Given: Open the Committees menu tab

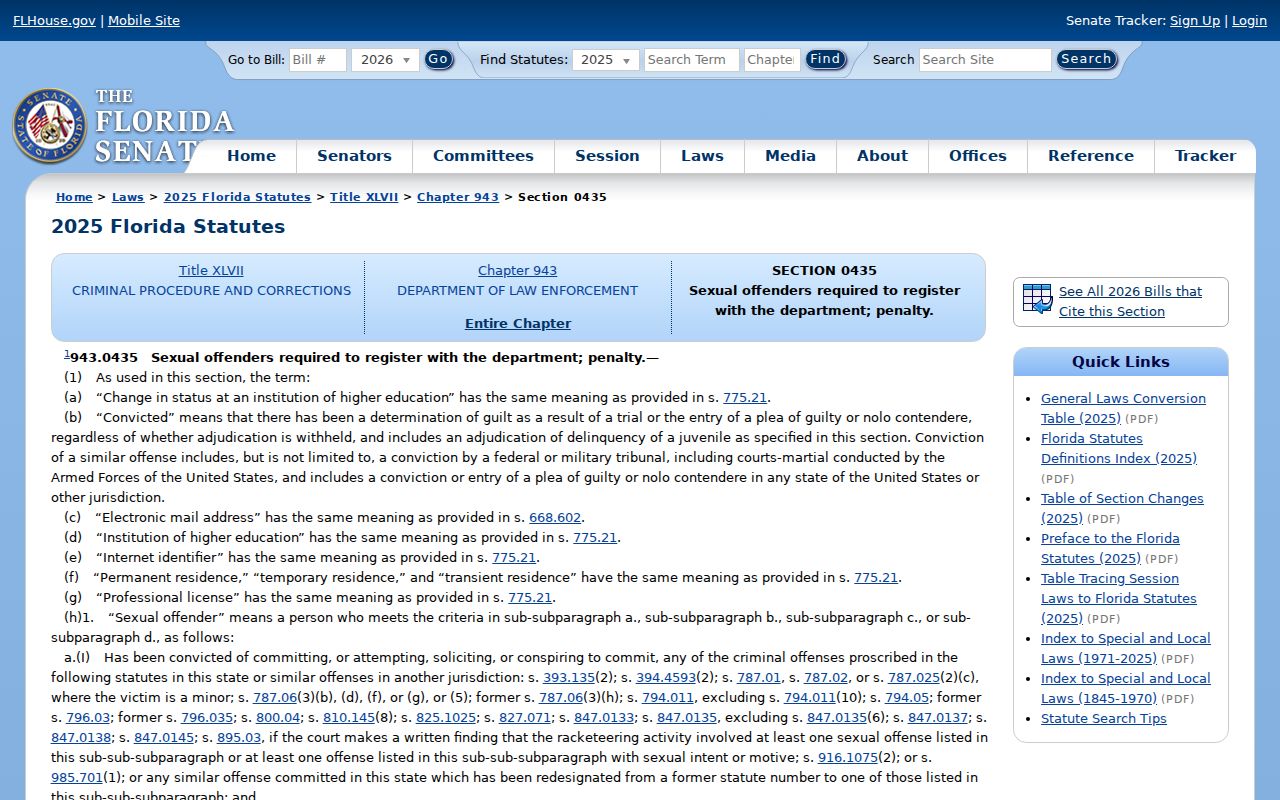Looking at the screenshot, I should click(x=483, y=156).
